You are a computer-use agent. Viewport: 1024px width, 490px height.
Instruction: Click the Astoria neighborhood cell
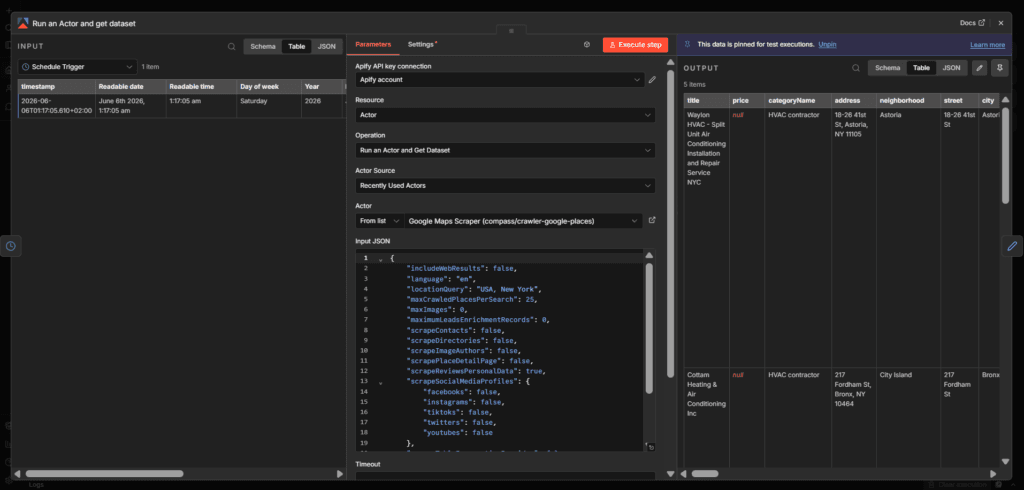point(908,238)
